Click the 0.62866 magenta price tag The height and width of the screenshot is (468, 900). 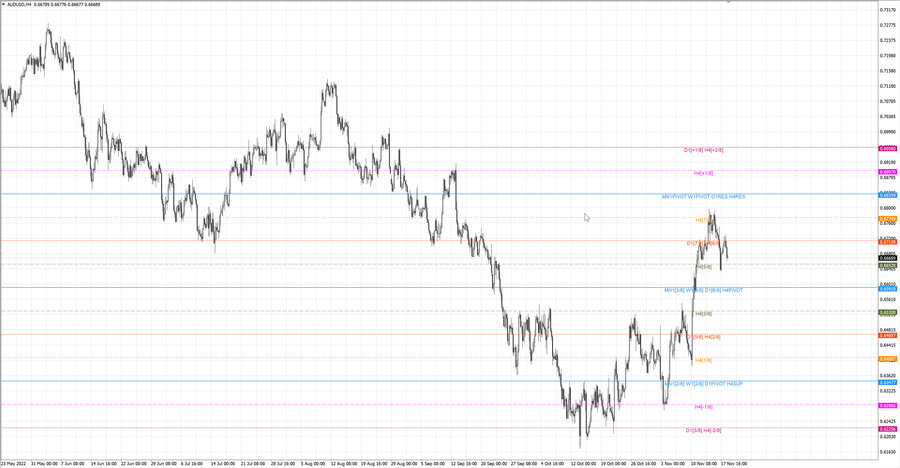click(x=887, y=405)
